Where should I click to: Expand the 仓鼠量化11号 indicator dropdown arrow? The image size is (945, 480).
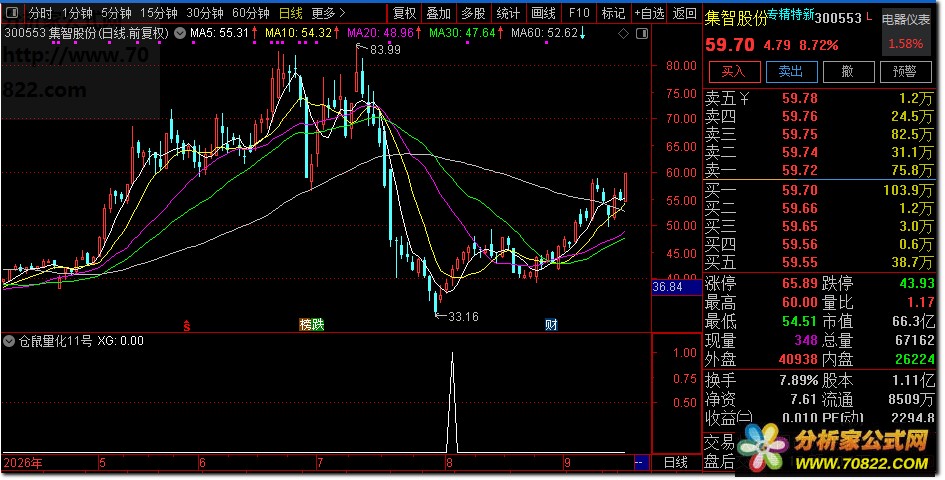point(9,341)
